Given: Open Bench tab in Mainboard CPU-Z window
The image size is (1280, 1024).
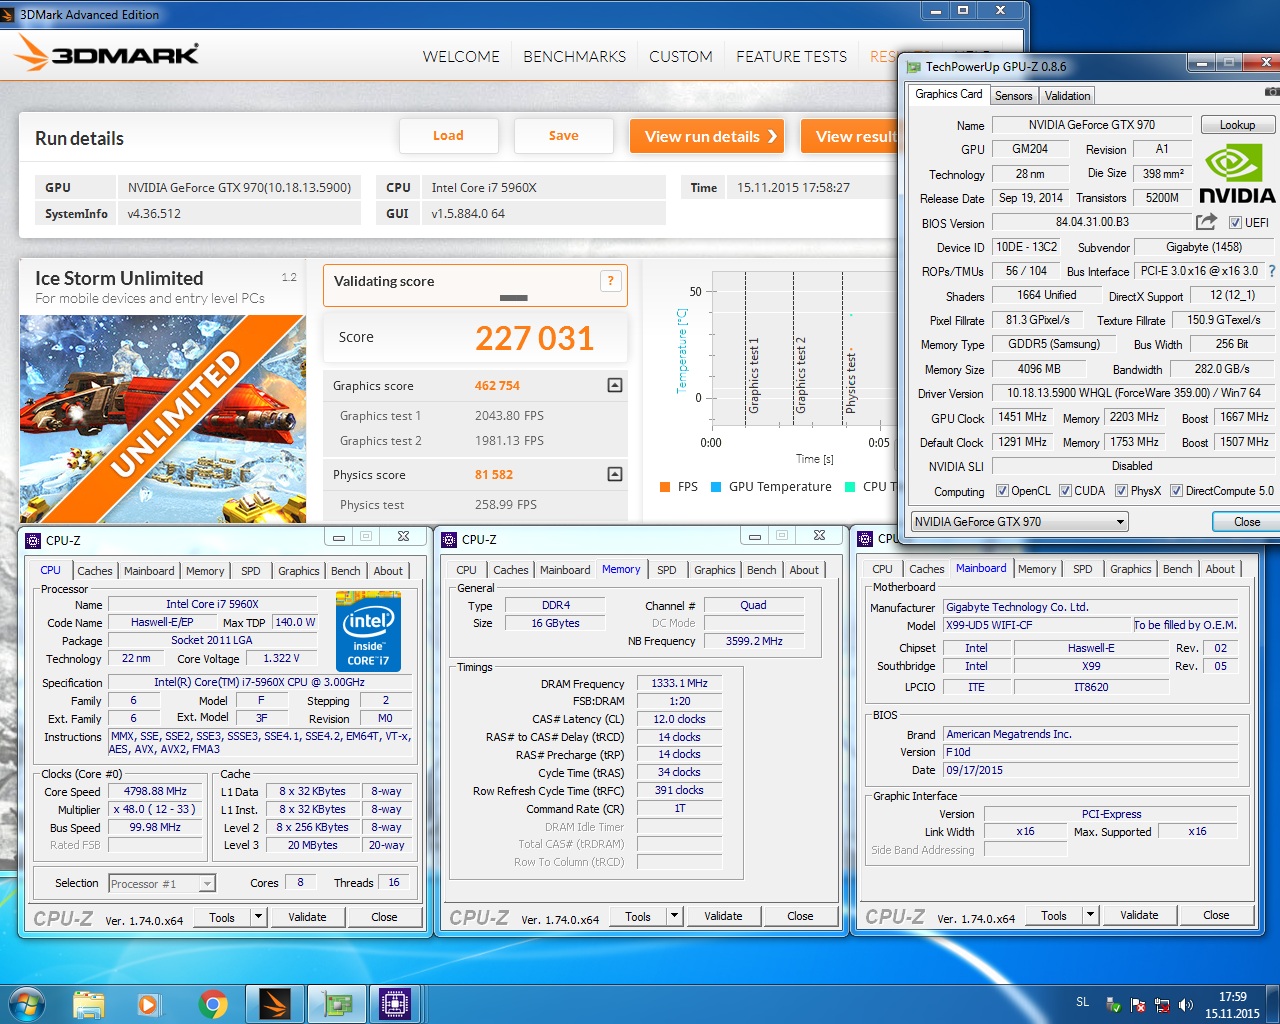Looking at the screenshot, I should click(x=1177, y=569).
